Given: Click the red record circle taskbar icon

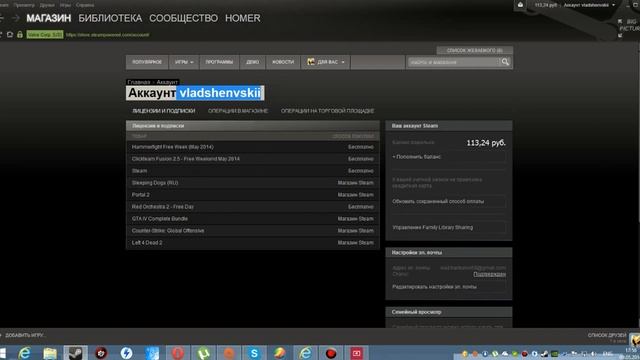Looking at the screenshot, I should (x=331, y=353).
